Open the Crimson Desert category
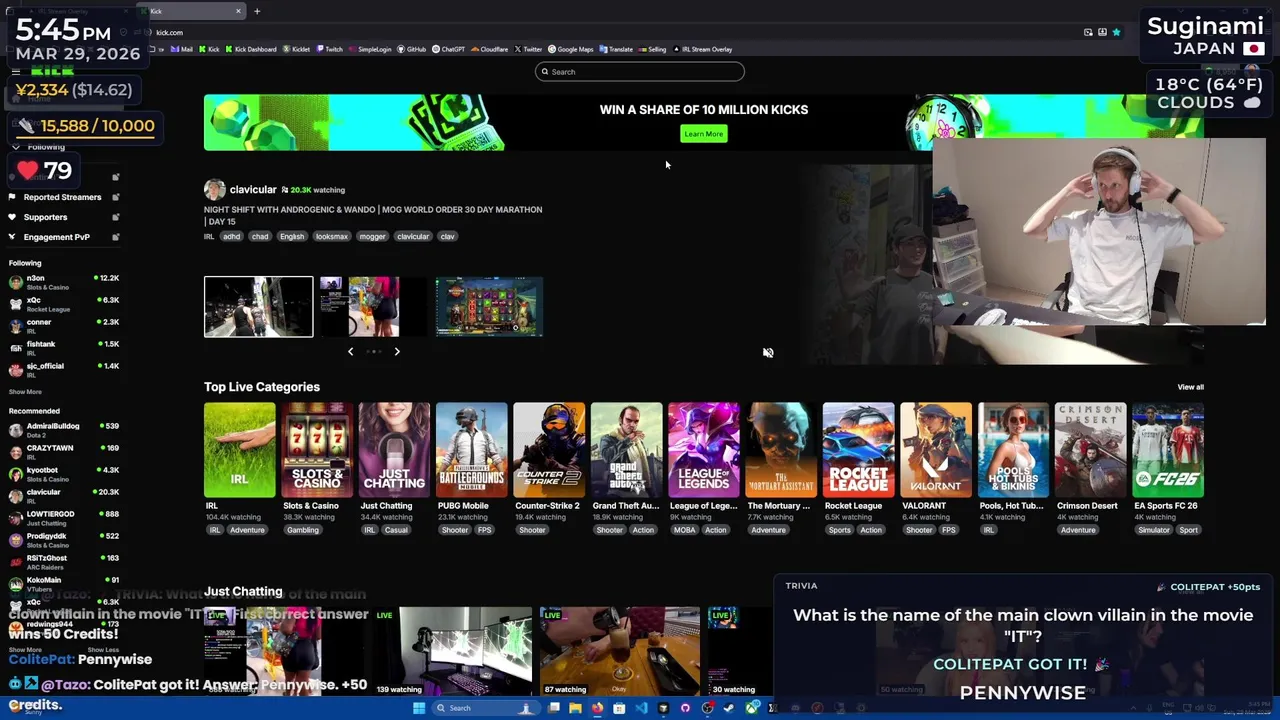Viewport: 1280px width, 720px height. pyautogui.click(x=1090, y=450)
